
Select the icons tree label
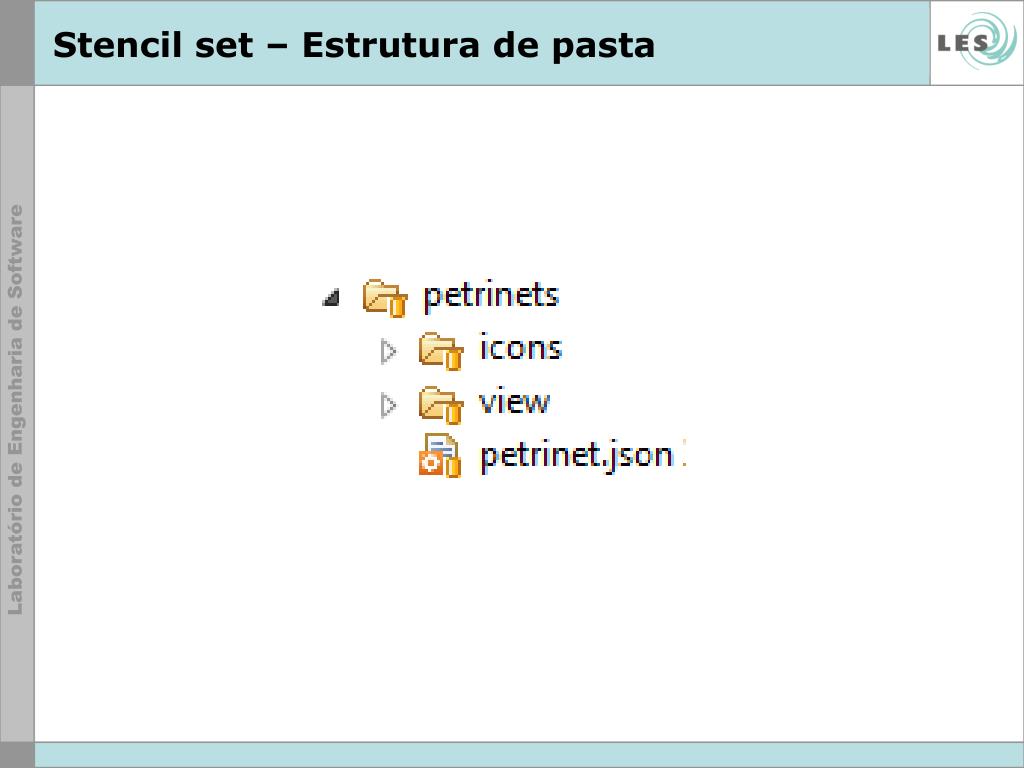click(520, 347)
